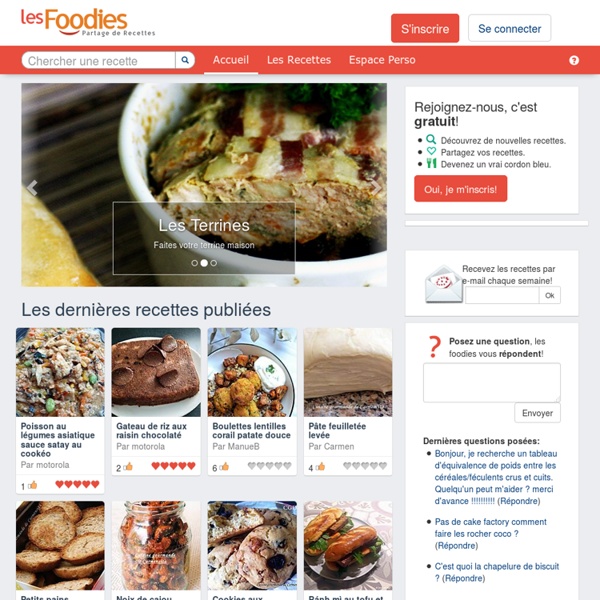This screenshot has height=600, width=600.
Task: Open Répondre link for rocher coco question
Action: click(456, 546)
